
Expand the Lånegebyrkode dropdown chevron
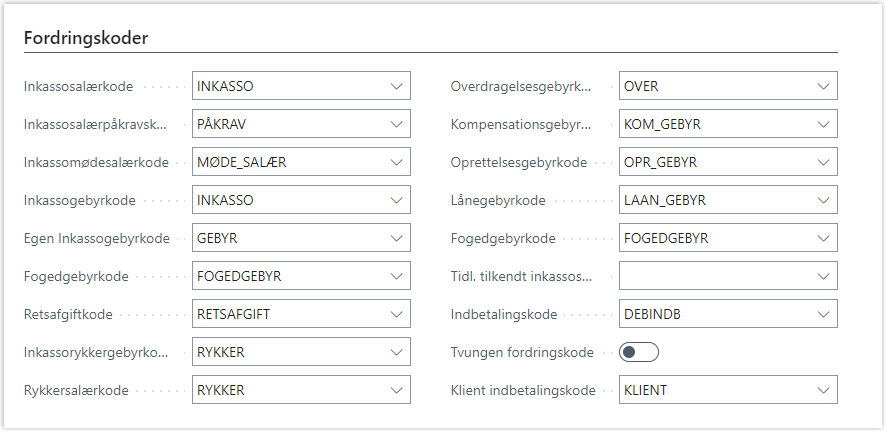click(822, 200)
